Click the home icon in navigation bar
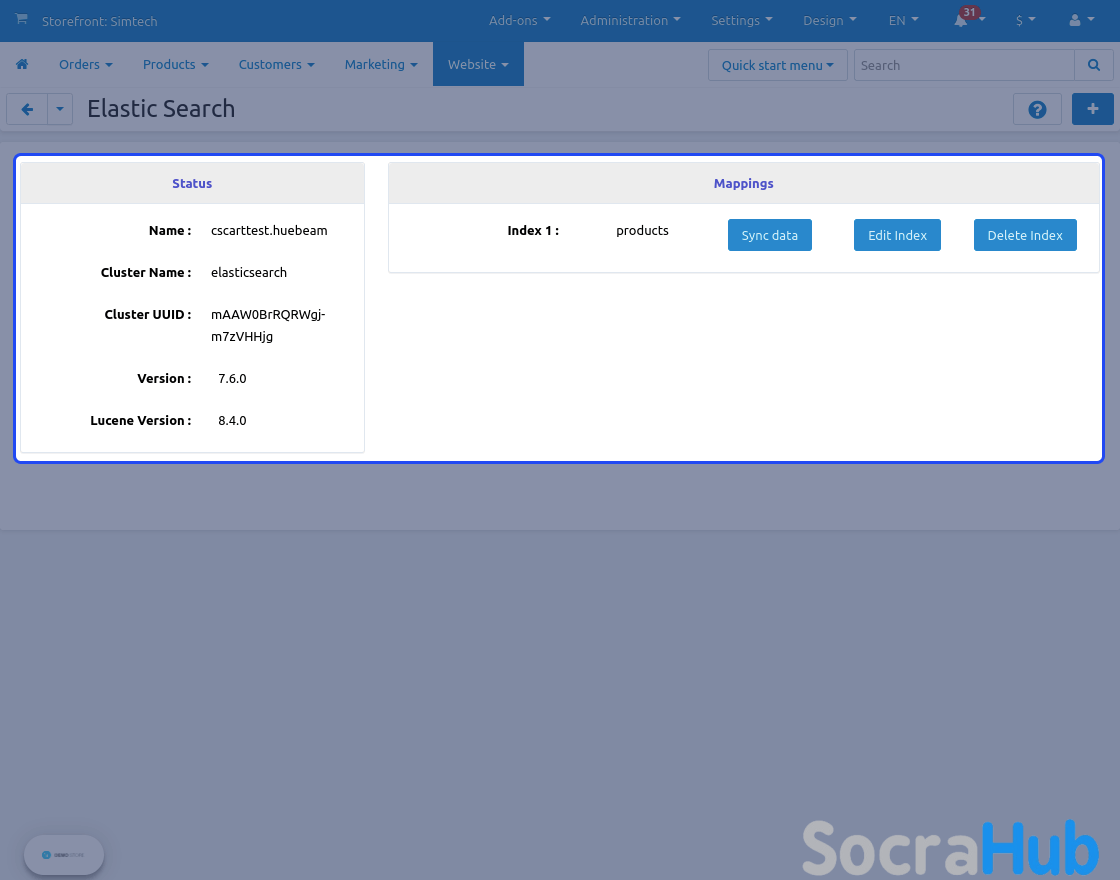 [x=22, y=64]
